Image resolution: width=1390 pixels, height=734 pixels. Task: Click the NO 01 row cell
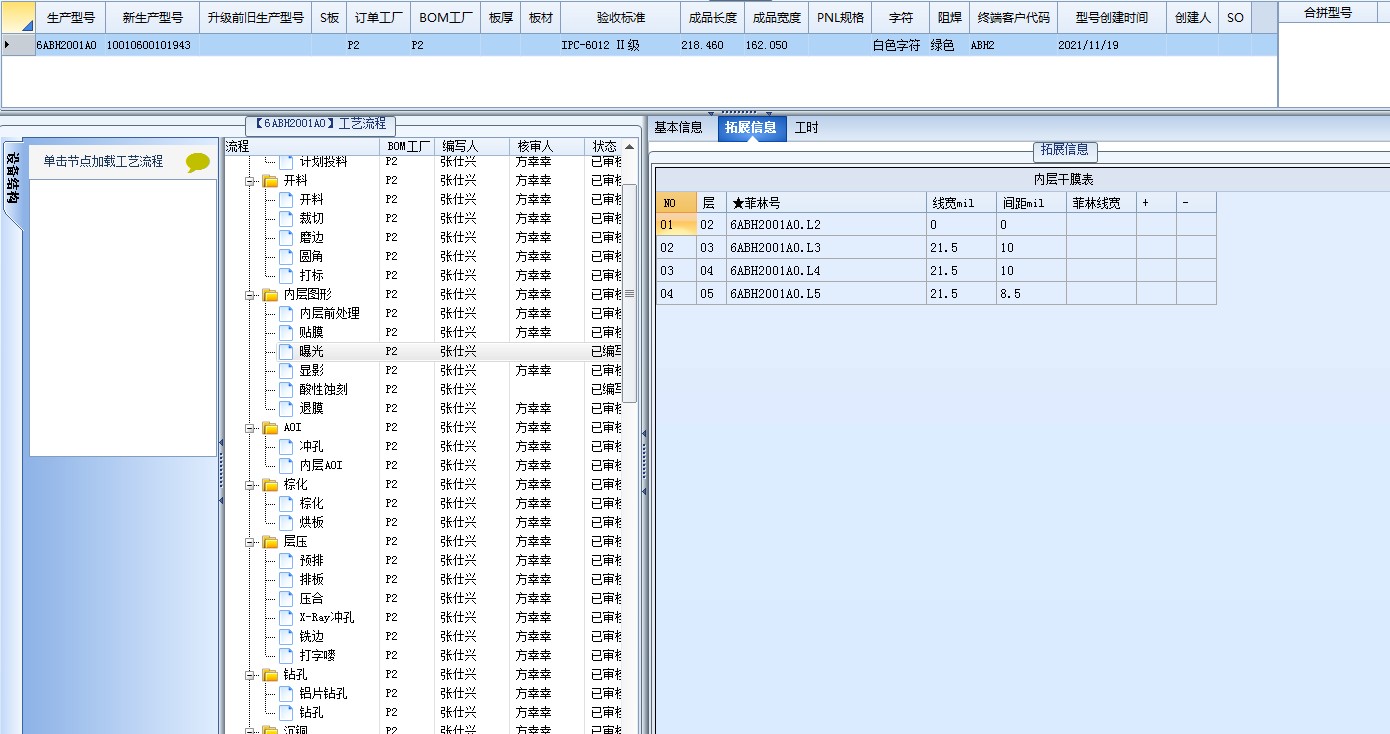click(x=676, y=225)
